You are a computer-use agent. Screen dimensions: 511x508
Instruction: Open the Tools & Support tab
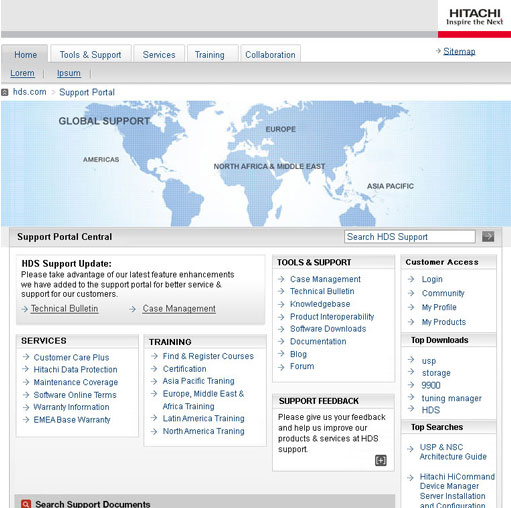pyautogui.click(x=90, y=54)
